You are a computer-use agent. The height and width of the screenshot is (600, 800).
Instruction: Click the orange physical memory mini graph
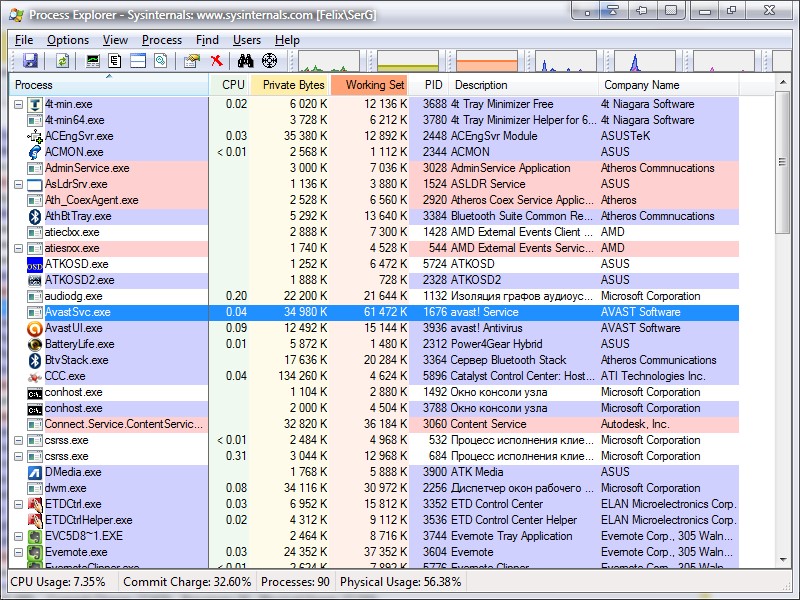(x=487, y=61)
